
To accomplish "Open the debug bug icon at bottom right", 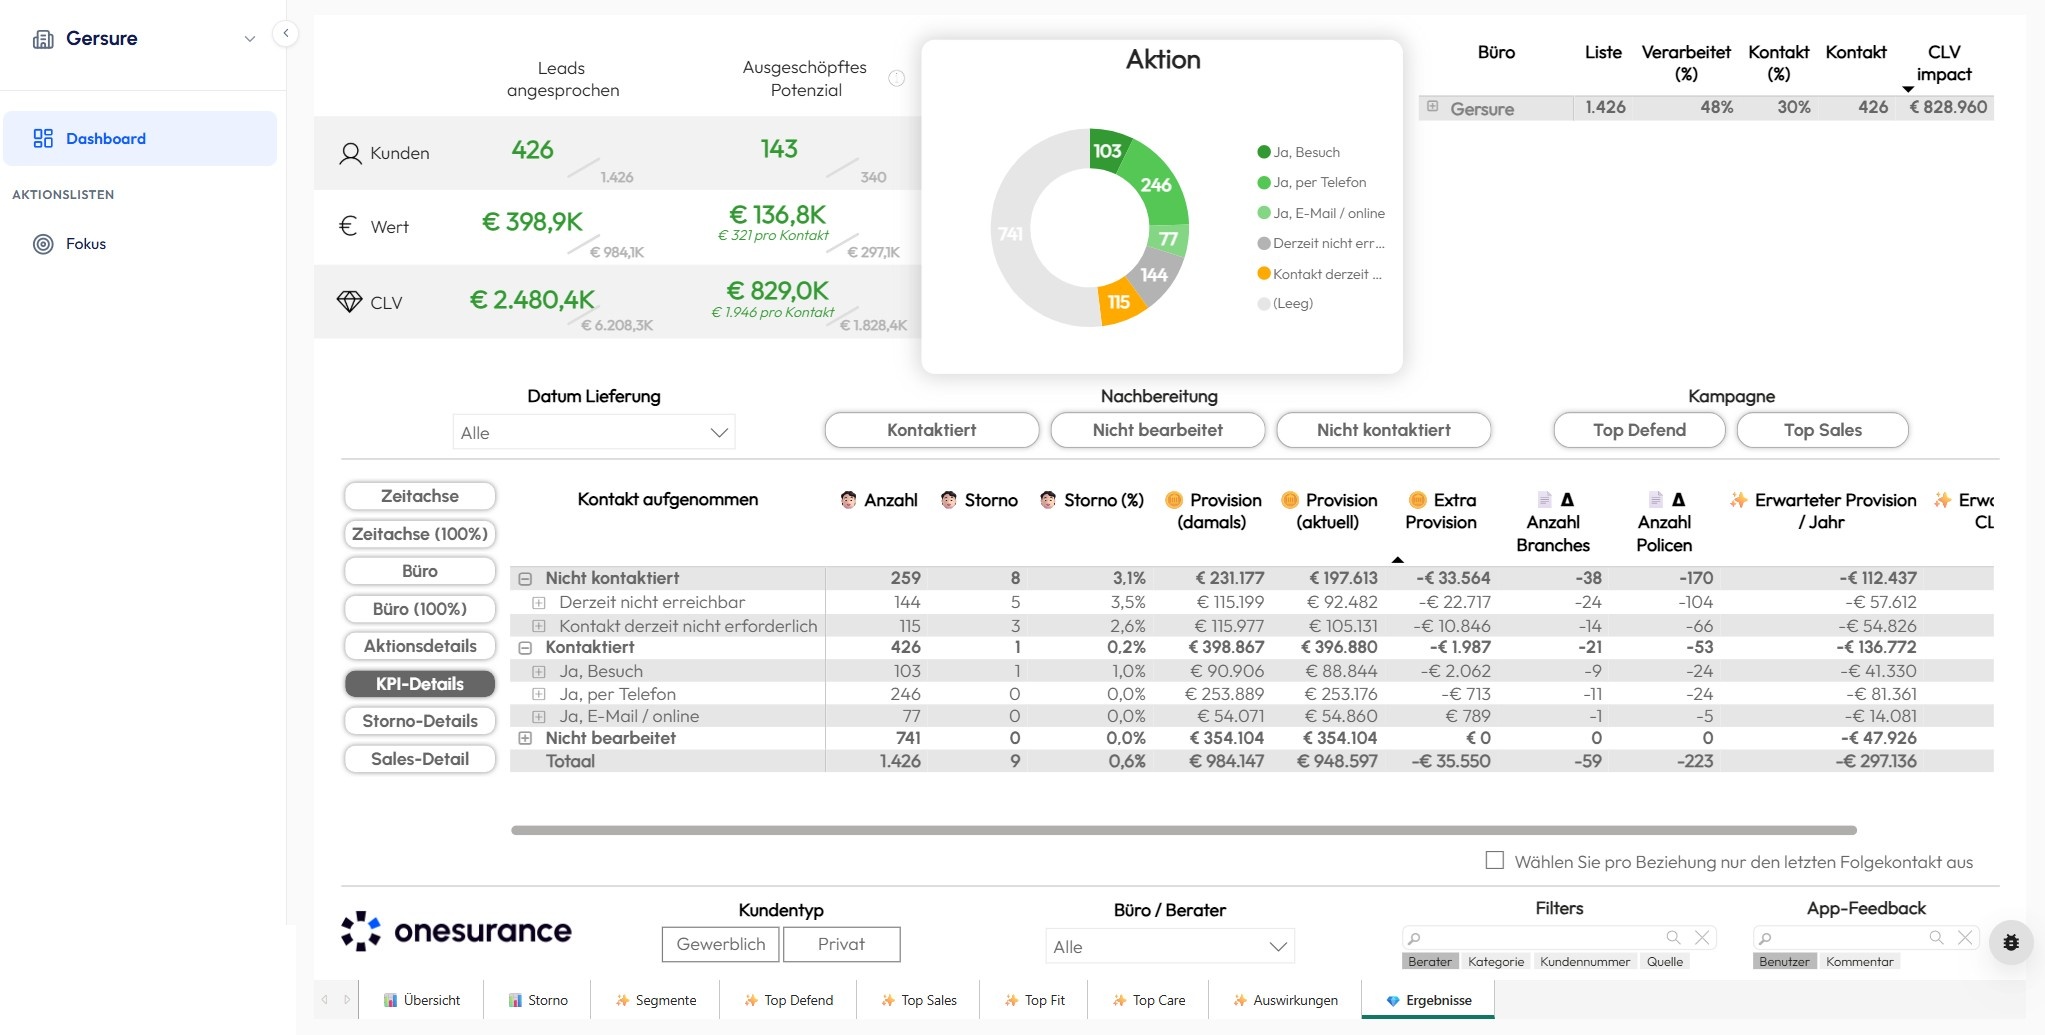I will 2010,941.
